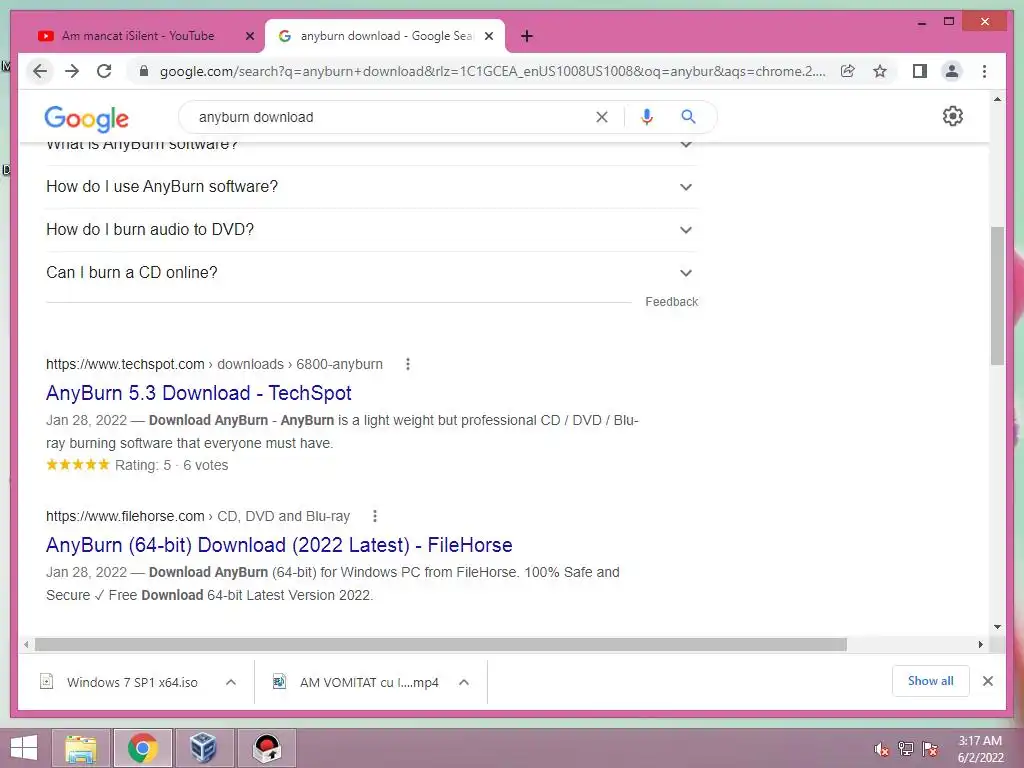Click the scroll down arrow
This screenshot has width=1024, height=768.
[x=997, y=627]
